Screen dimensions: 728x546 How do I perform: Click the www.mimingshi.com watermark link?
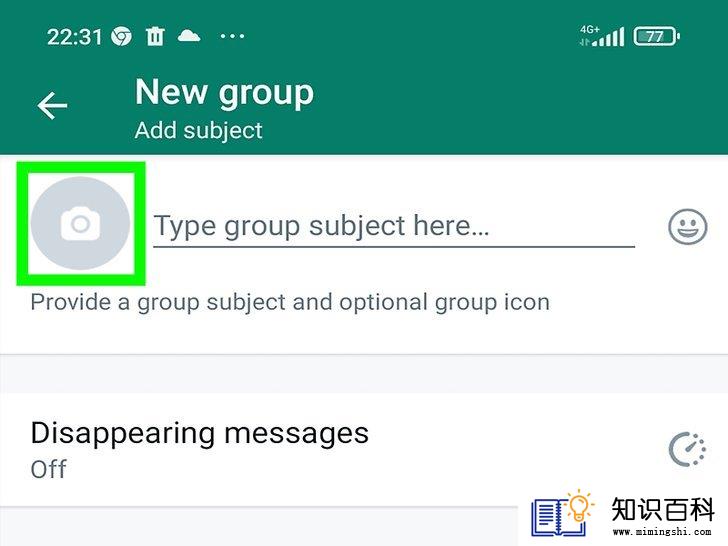[662, 532]
